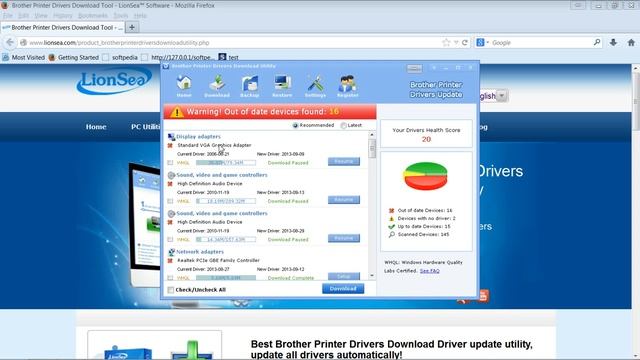
Task: Open the Restore tool icon
Action: [x=282, y=86]
